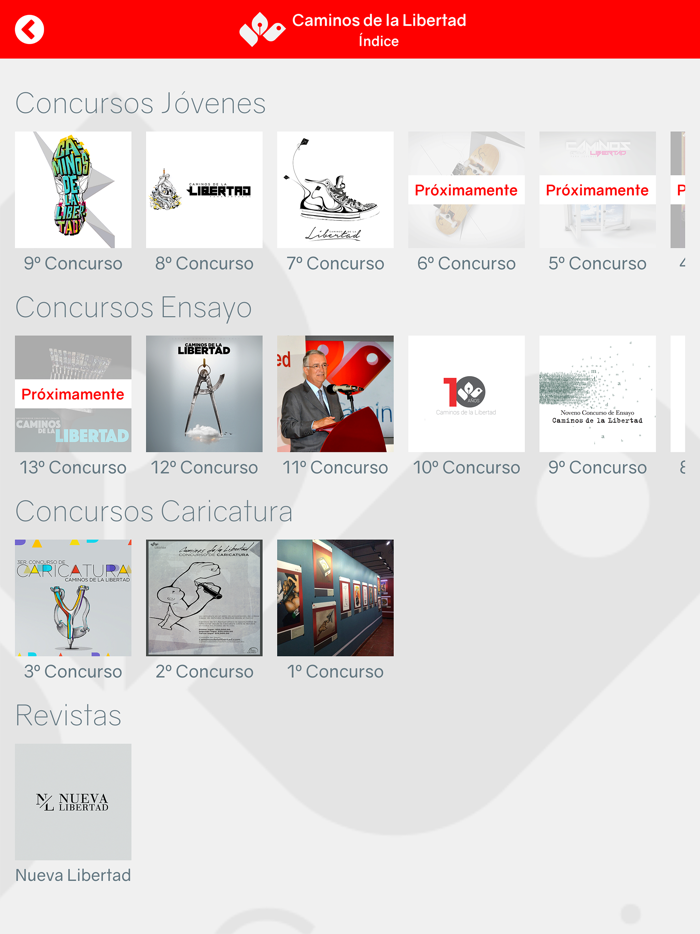
Task: Open the Nueva Libertad magazine cover
Action: point(73,802)
